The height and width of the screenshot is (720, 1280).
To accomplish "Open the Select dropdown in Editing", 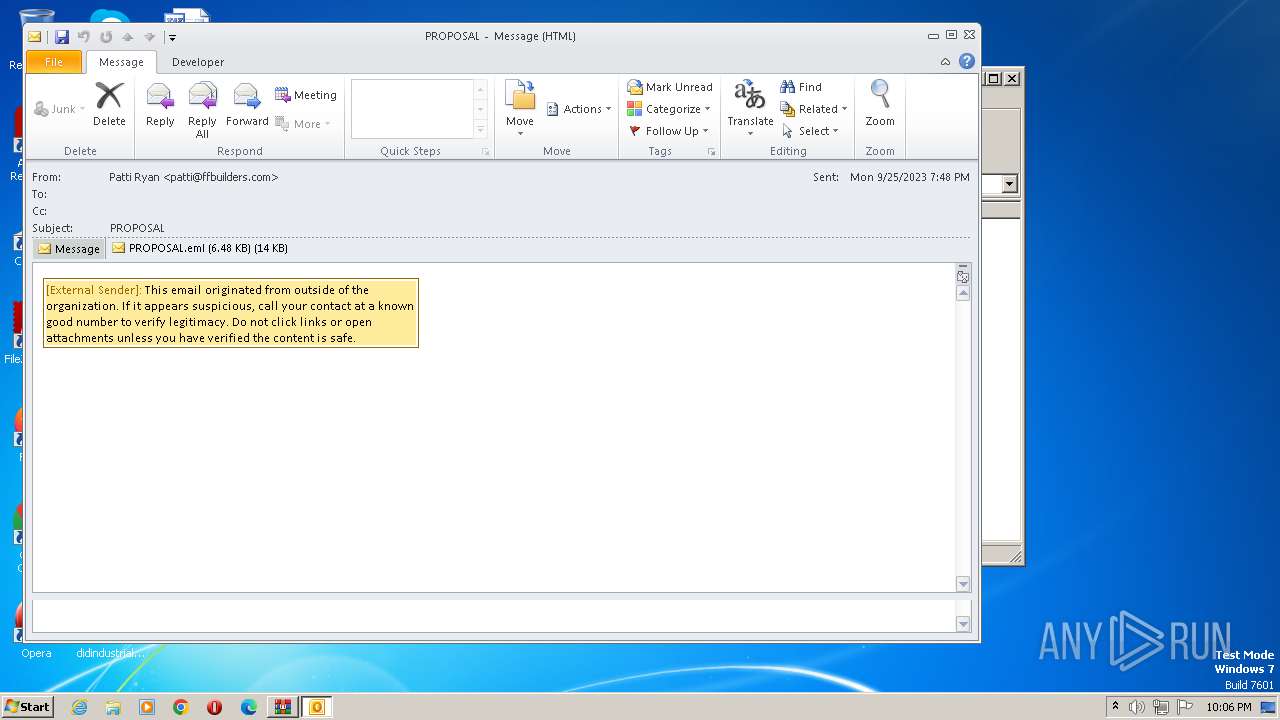I will (x=810, y=131).
